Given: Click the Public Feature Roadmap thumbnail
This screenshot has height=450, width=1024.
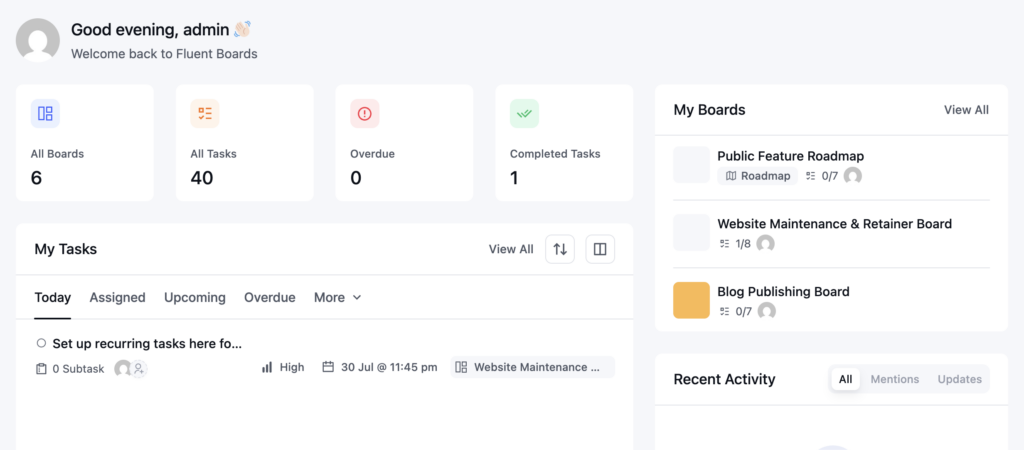Looking at the screenshot, I should pos(692,165).
